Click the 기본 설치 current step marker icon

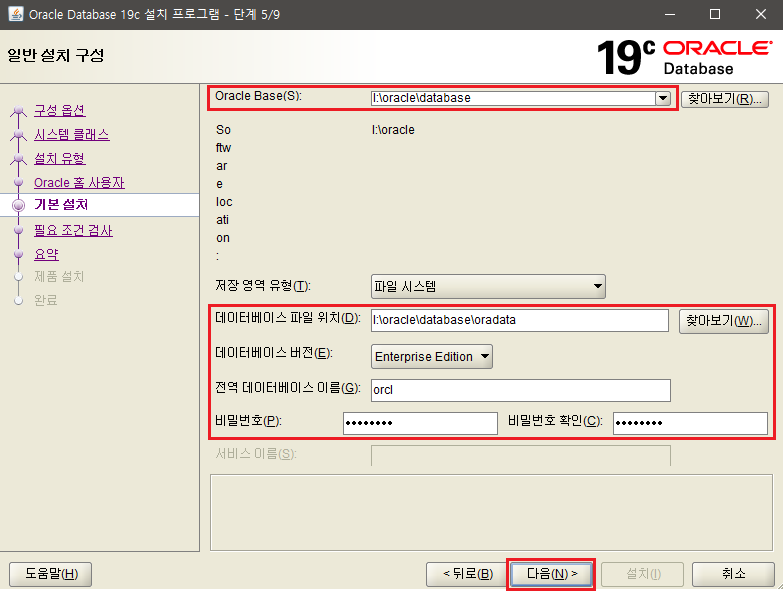pos(18,205)
